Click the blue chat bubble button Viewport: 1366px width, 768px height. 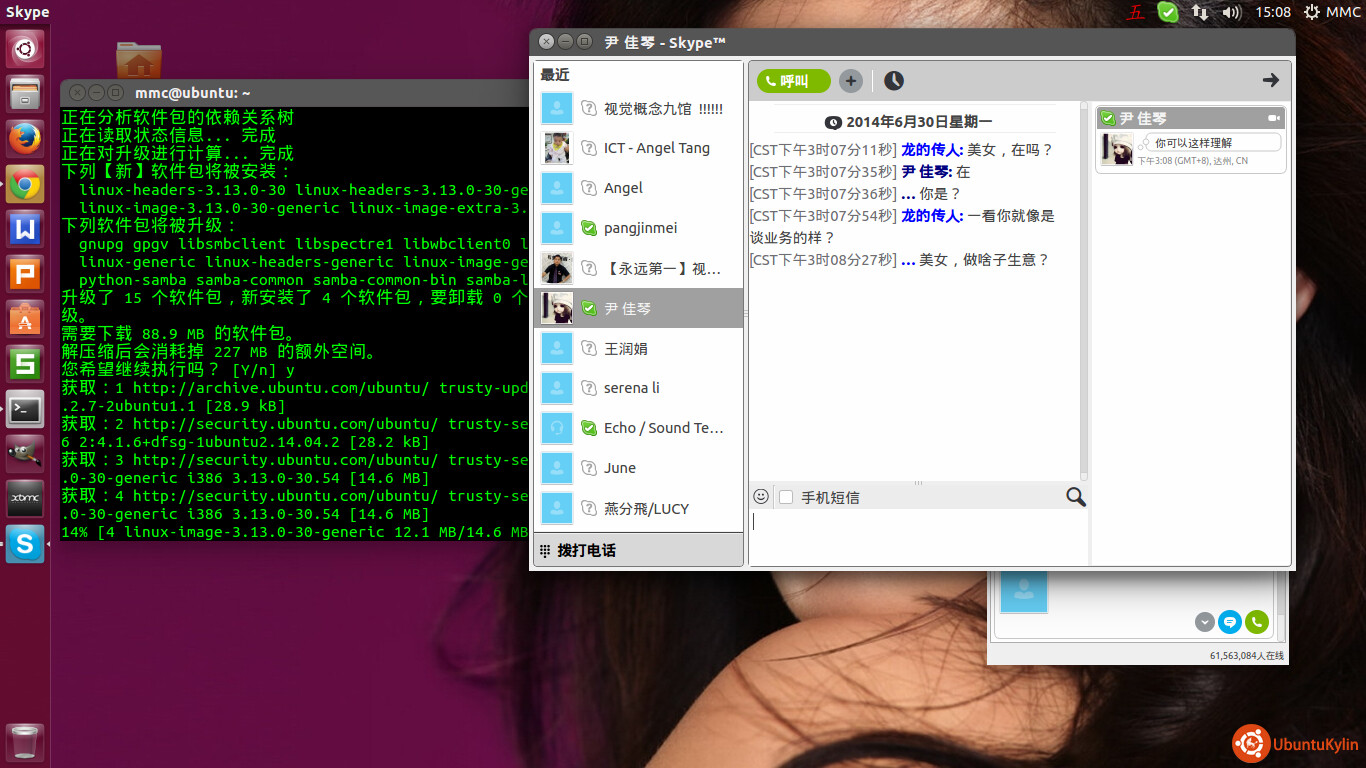(1230, 622)
